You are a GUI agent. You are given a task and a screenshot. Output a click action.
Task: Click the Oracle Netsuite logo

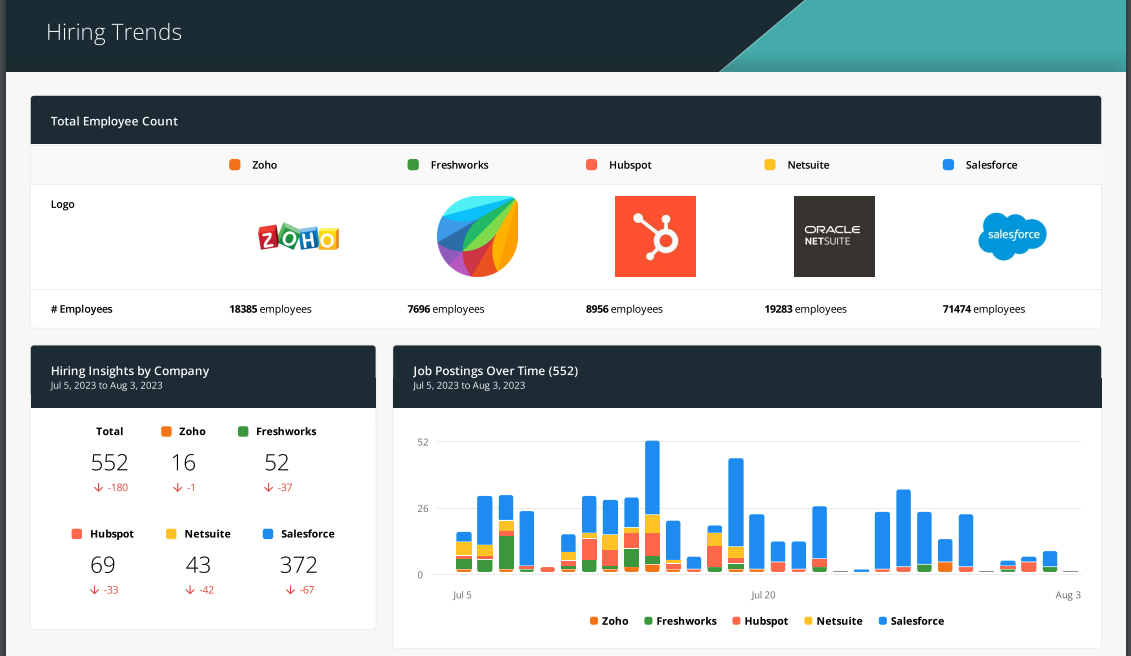pyautogui.click(x=834, y=236)
